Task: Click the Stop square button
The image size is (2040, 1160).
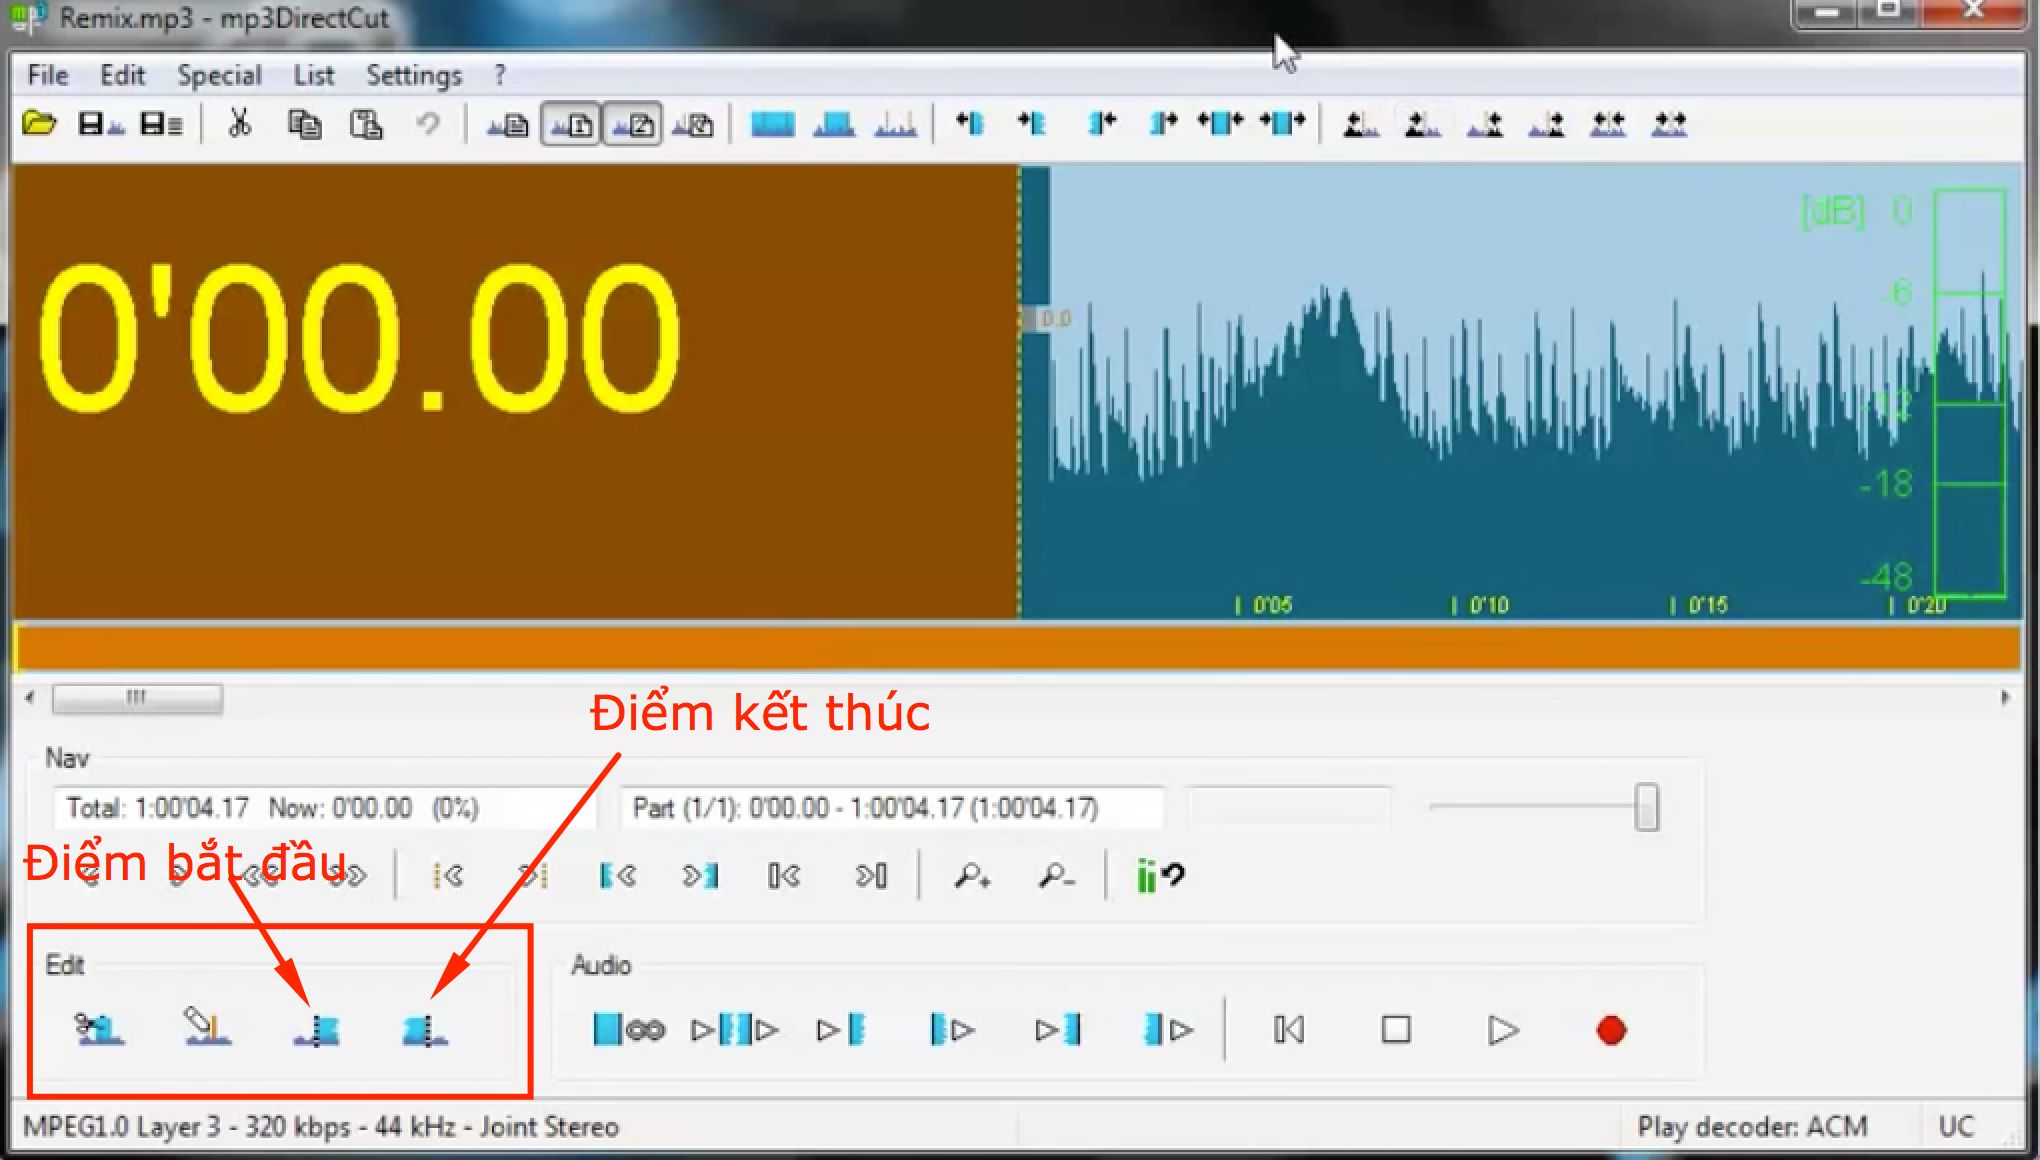Action: coord(1396,1029)
